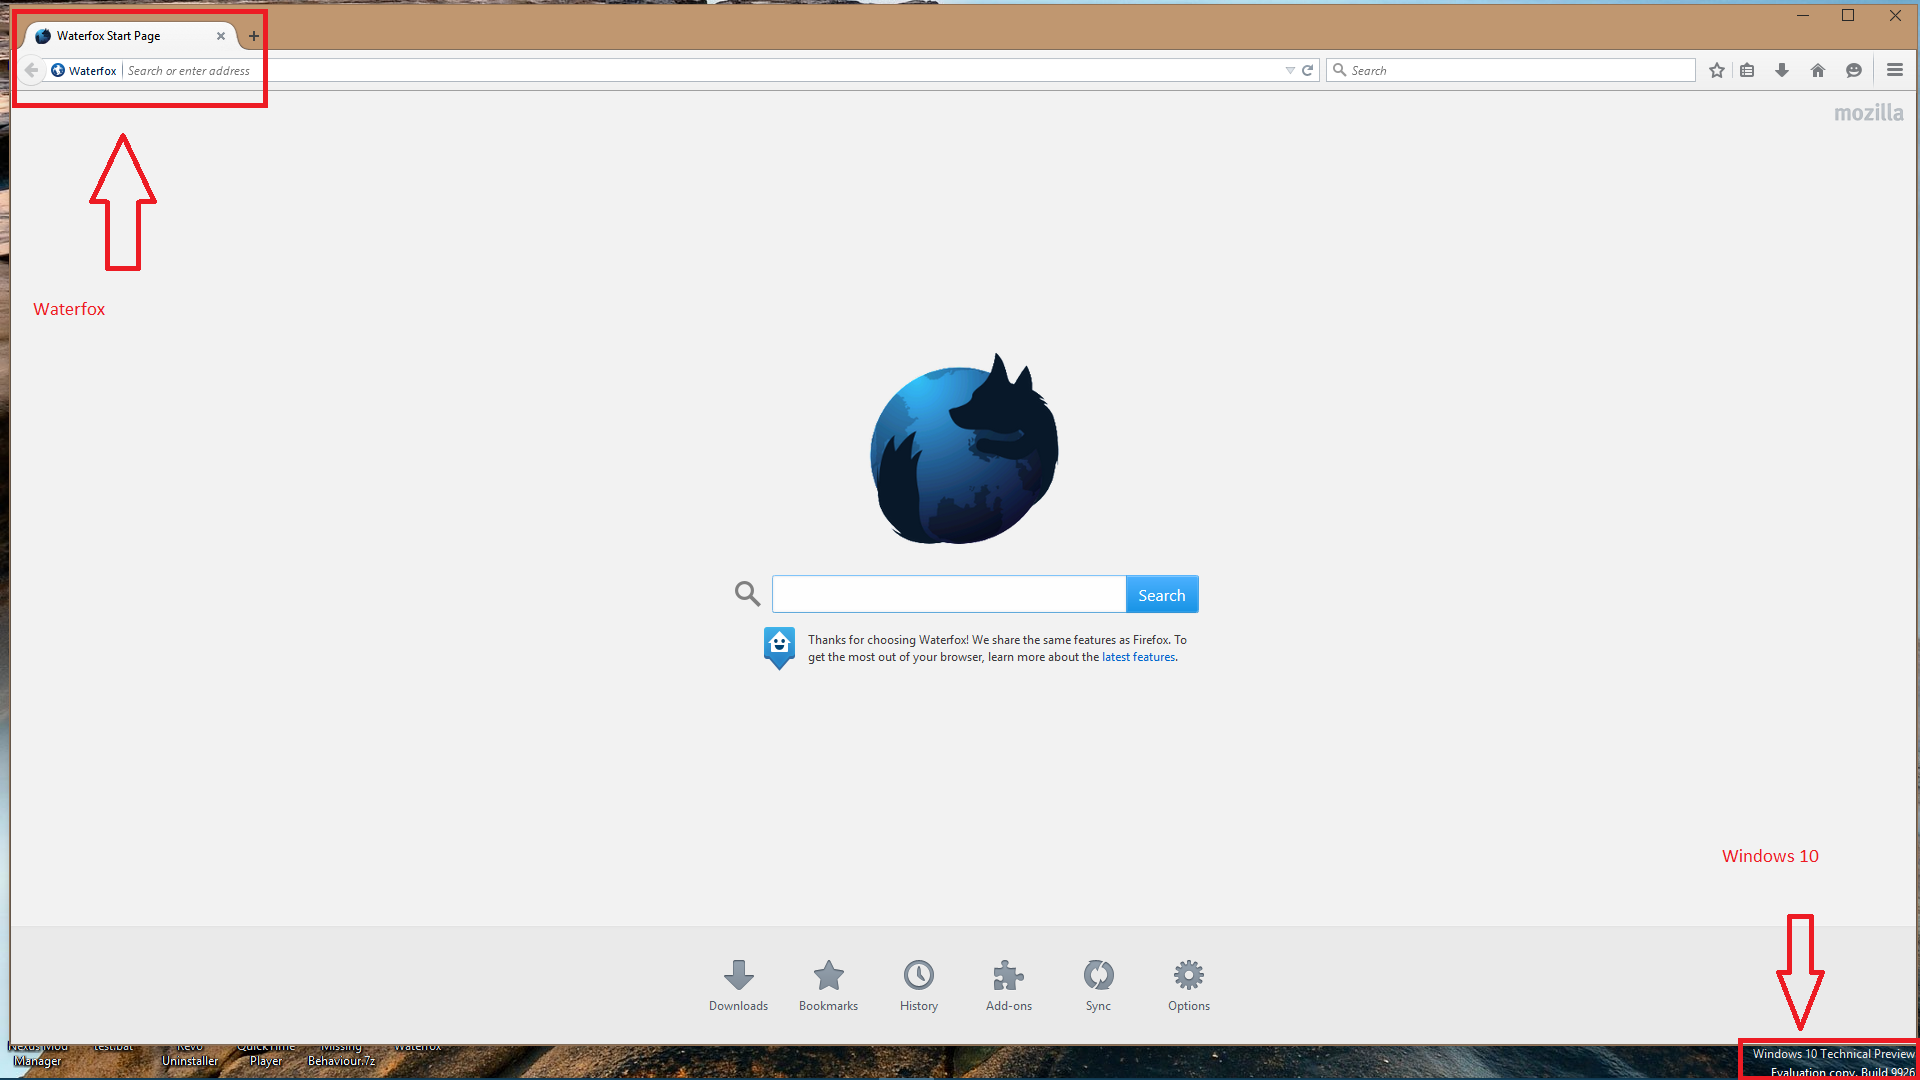Open the Add-ons shortcut on start page
Screen dimensions: 1920x1080
[1008, 985]
